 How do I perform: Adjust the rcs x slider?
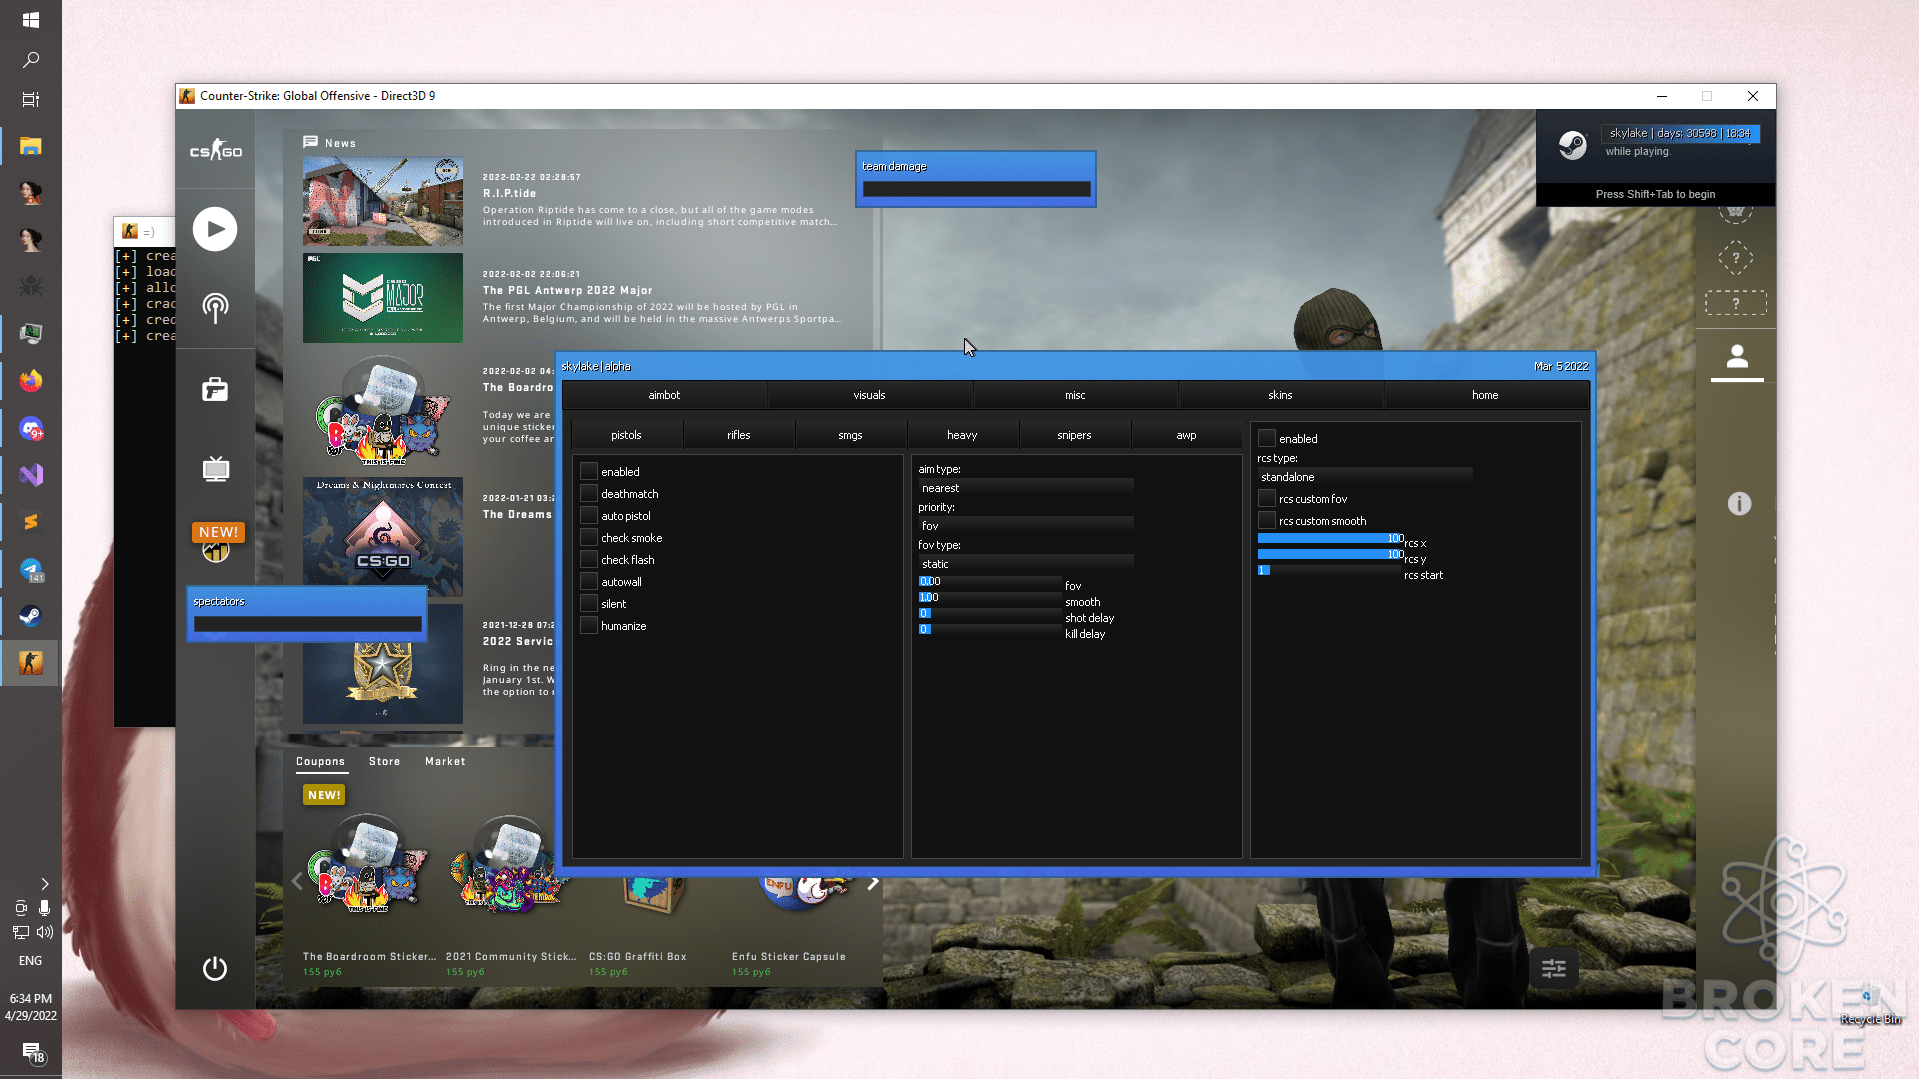[1331, 538]
